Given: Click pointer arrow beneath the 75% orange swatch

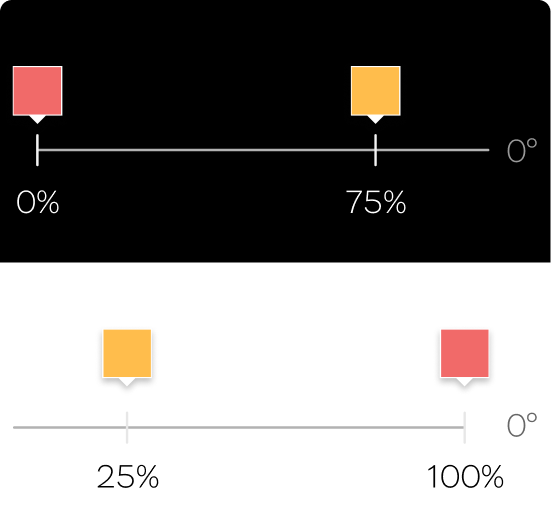Looking at the screenshot, I should [376, 119].
